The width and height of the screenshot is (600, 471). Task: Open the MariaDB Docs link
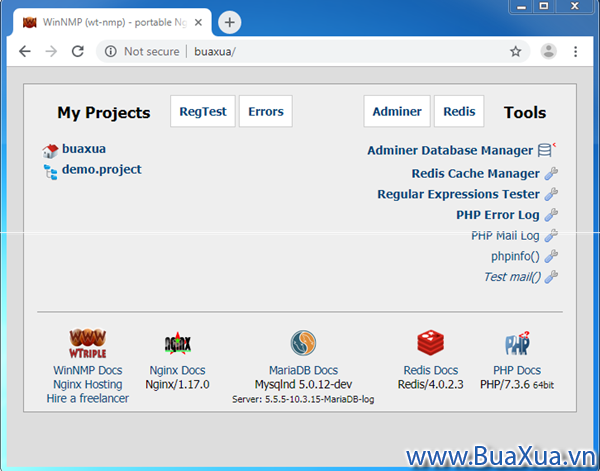click(303, 370)
